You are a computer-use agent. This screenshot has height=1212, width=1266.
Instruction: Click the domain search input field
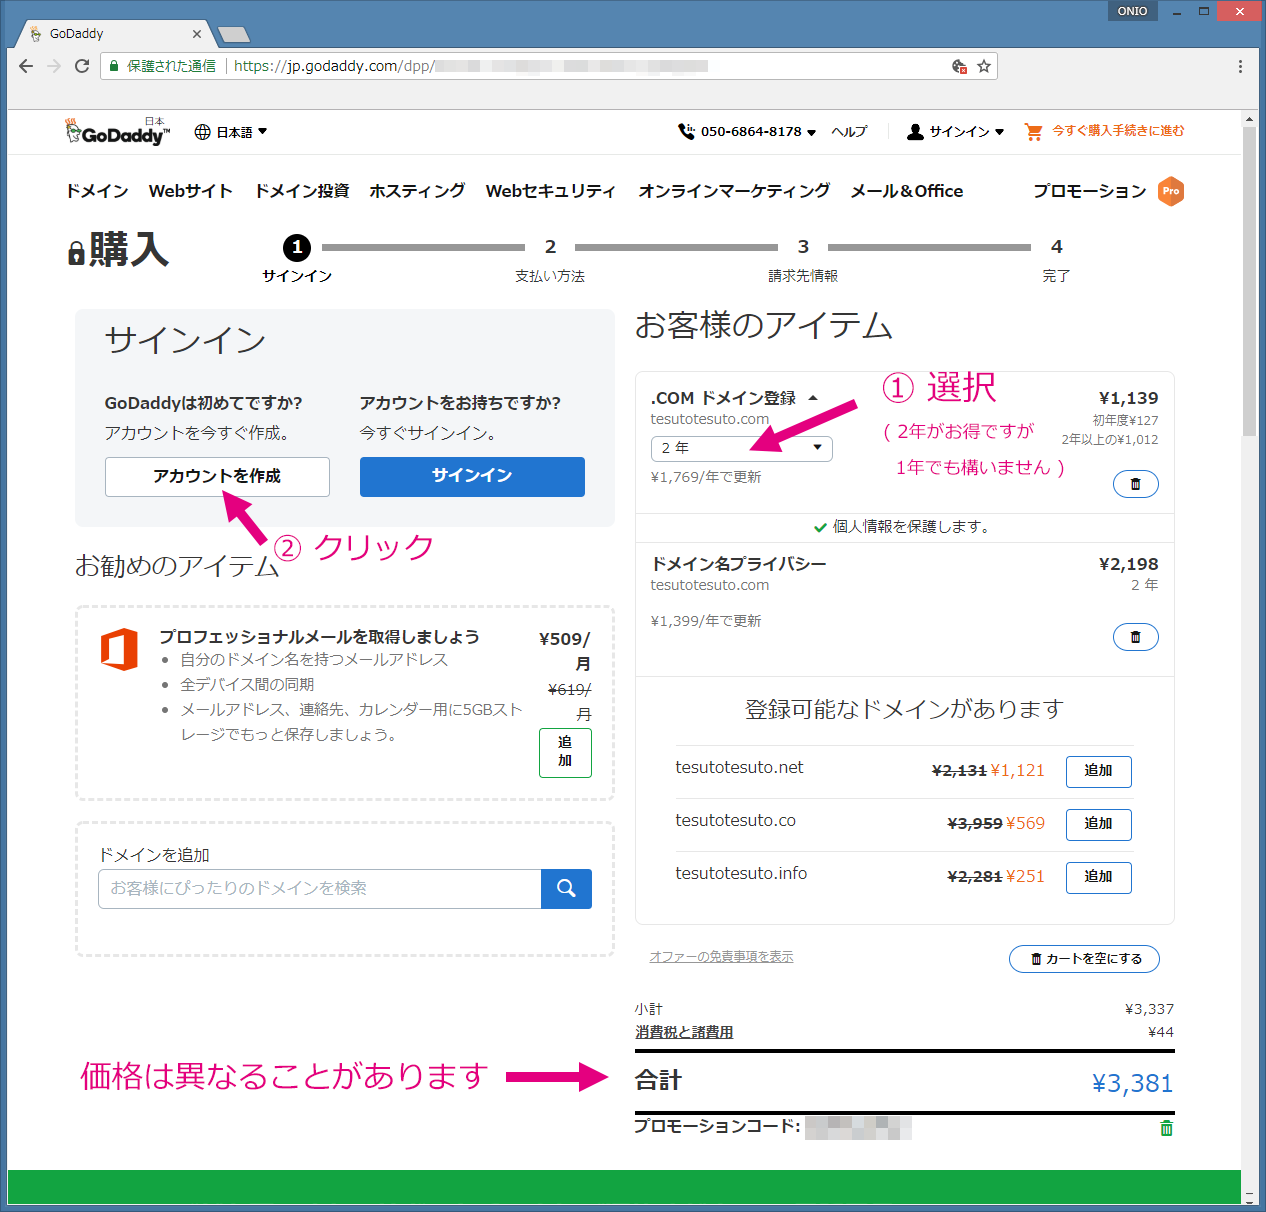coord(320,889)
